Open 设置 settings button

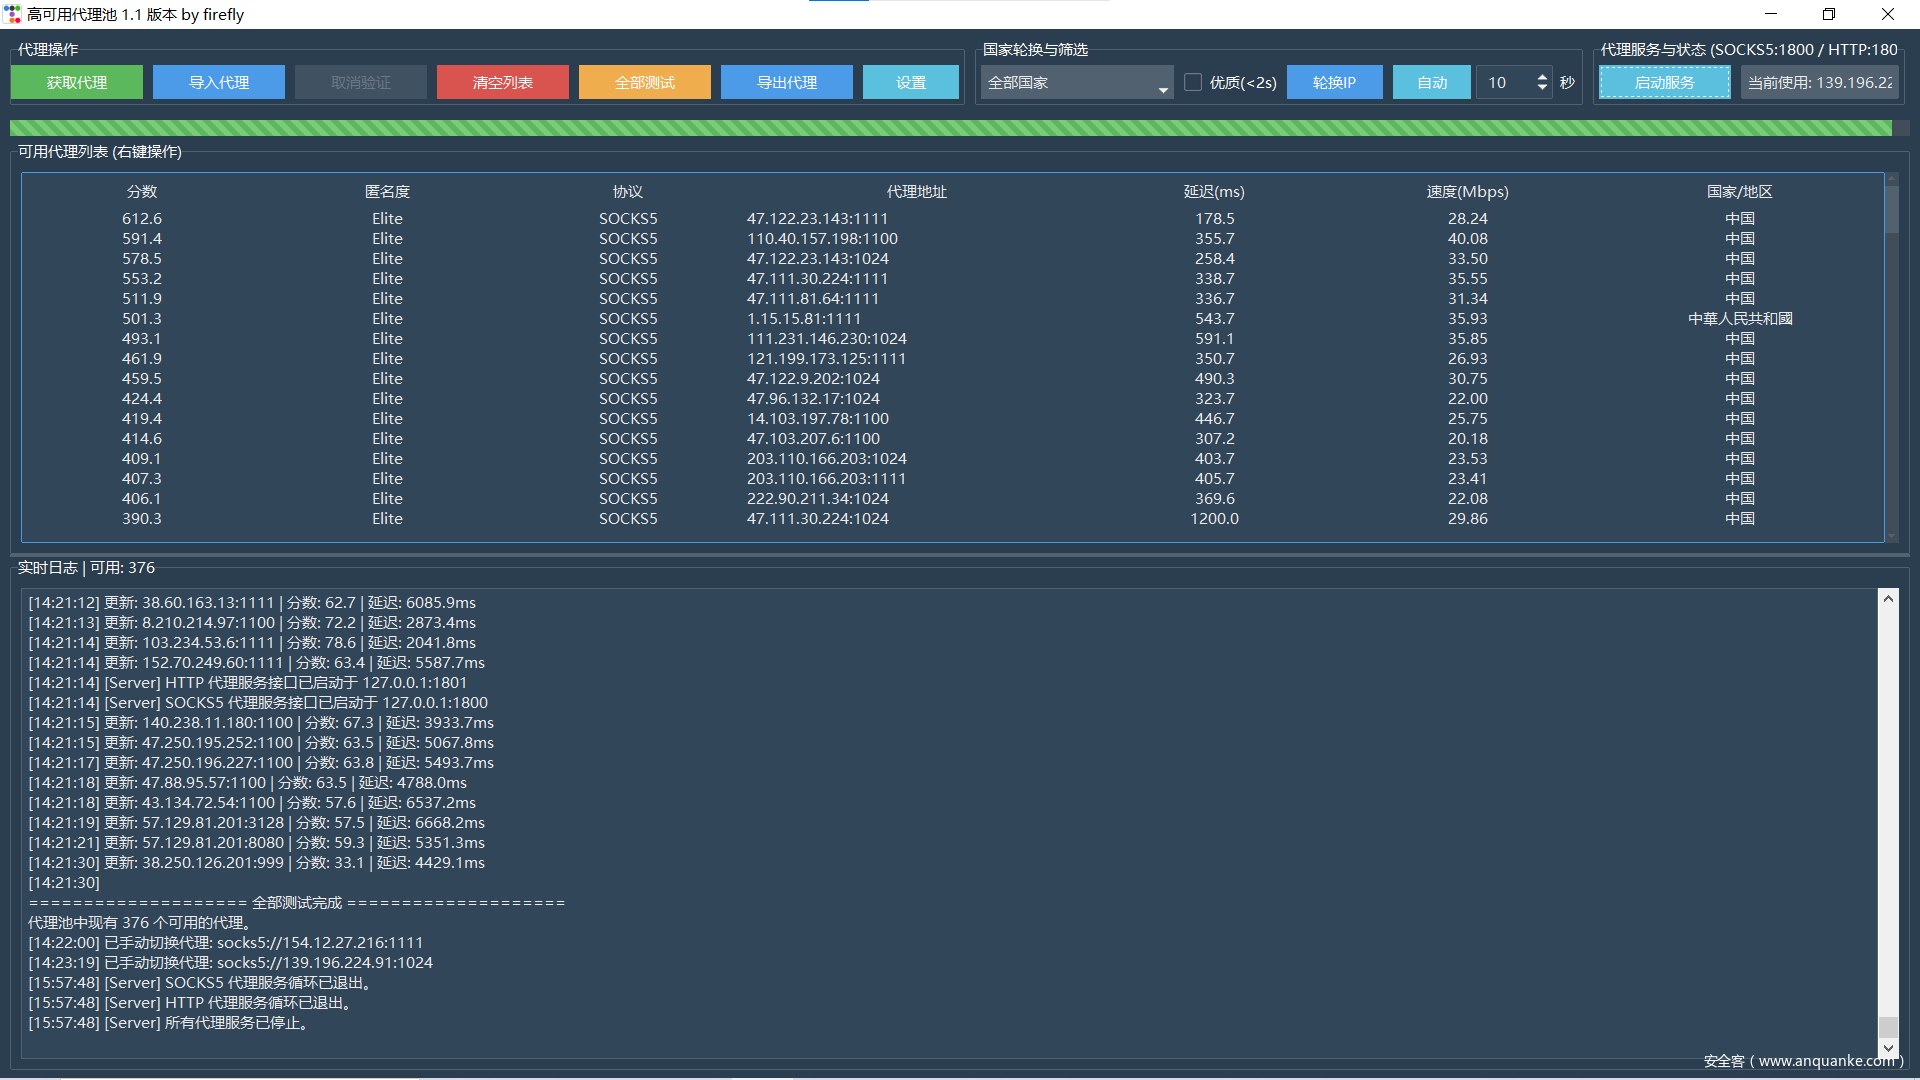point(910,83)
